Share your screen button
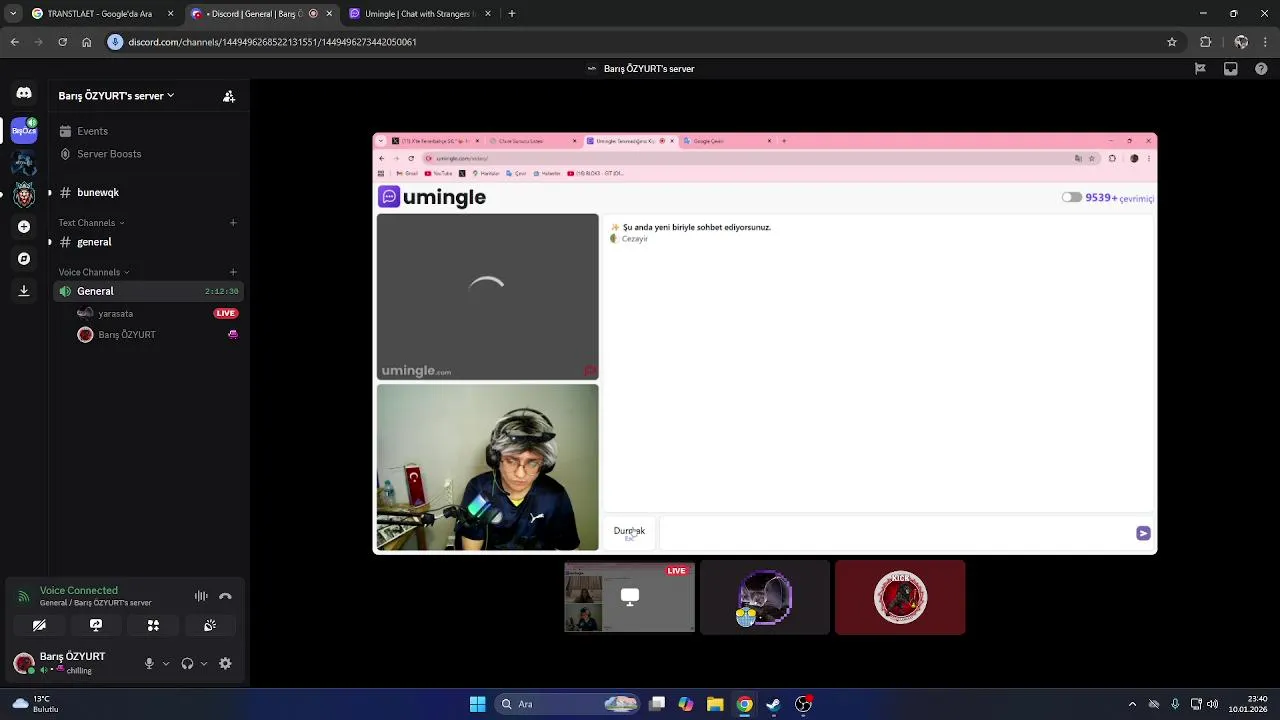 [96, 625]
